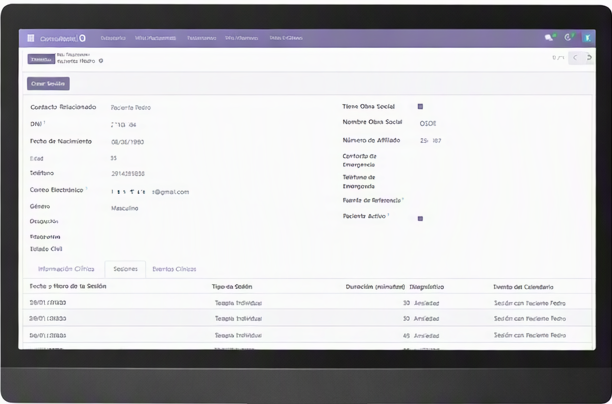Click the small purple button beside breadcrumb
The width and height of the screenshot is (612, 404).
pos(41,59)
